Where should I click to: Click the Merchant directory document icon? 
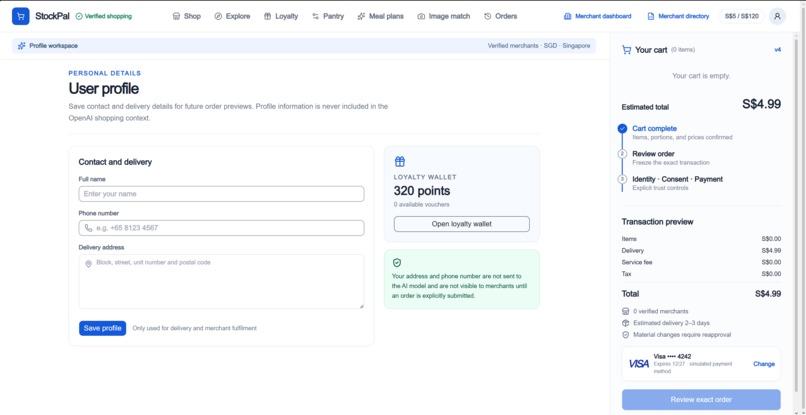click(x=651, y=16)
